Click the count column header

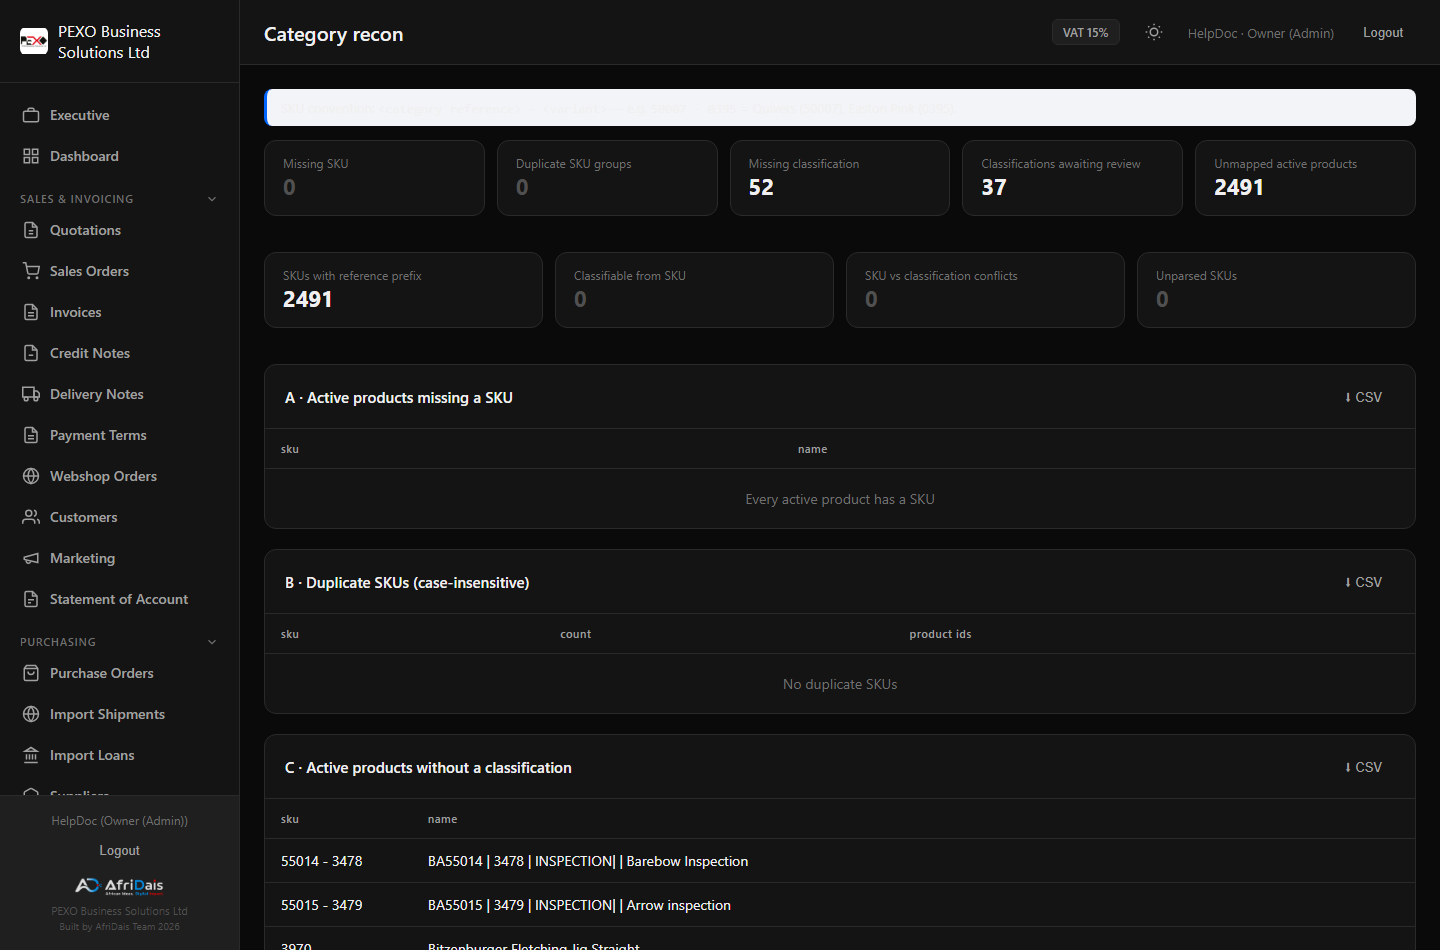tap(576, 634)
